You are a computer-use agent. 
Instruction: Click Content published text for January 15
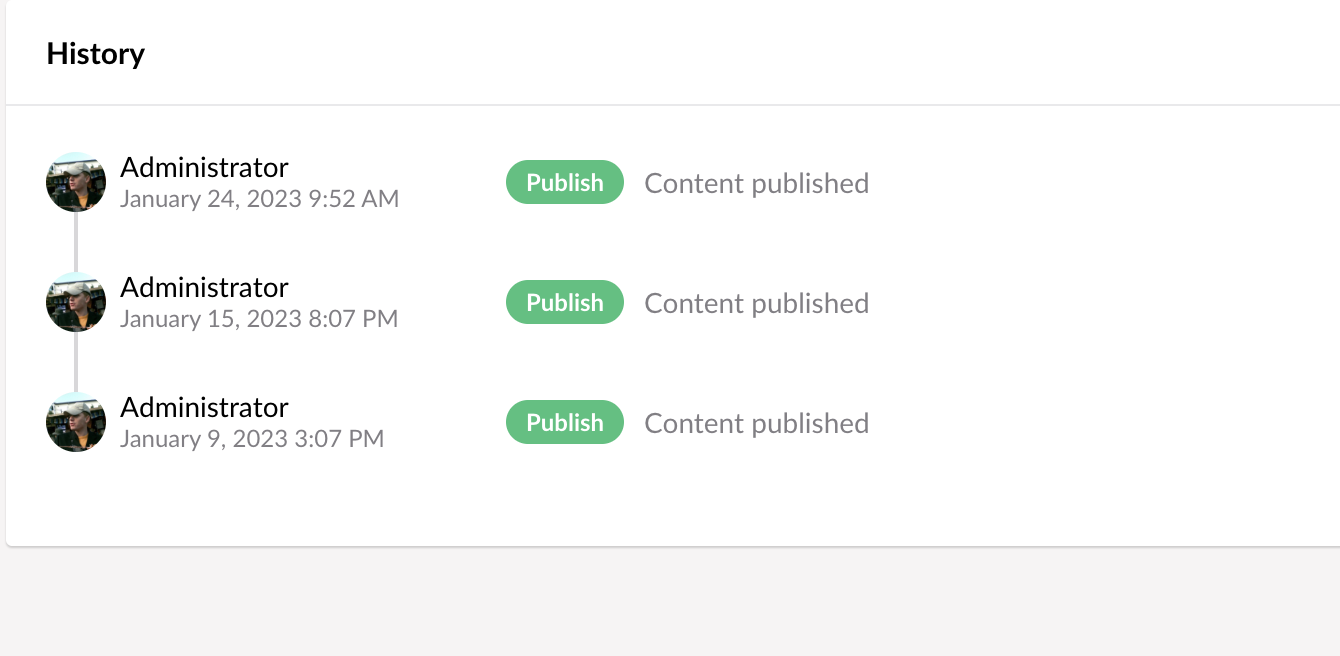[756, 303]
